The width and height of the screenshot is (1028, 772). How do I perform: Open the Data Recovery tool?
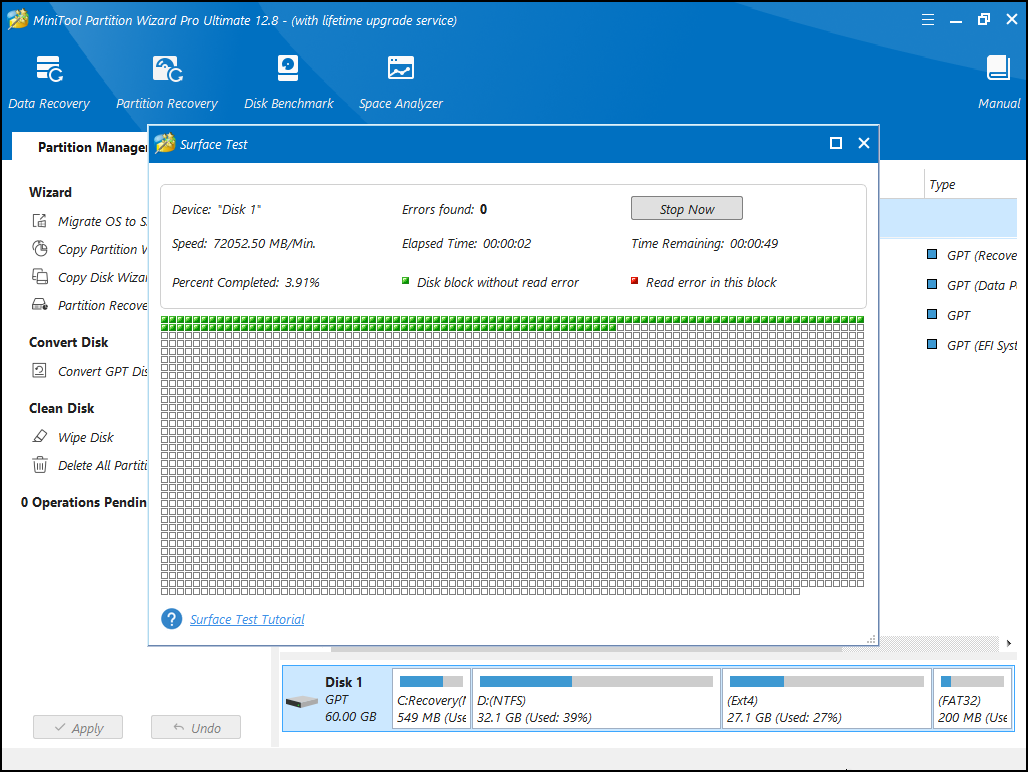coord(49,83)
